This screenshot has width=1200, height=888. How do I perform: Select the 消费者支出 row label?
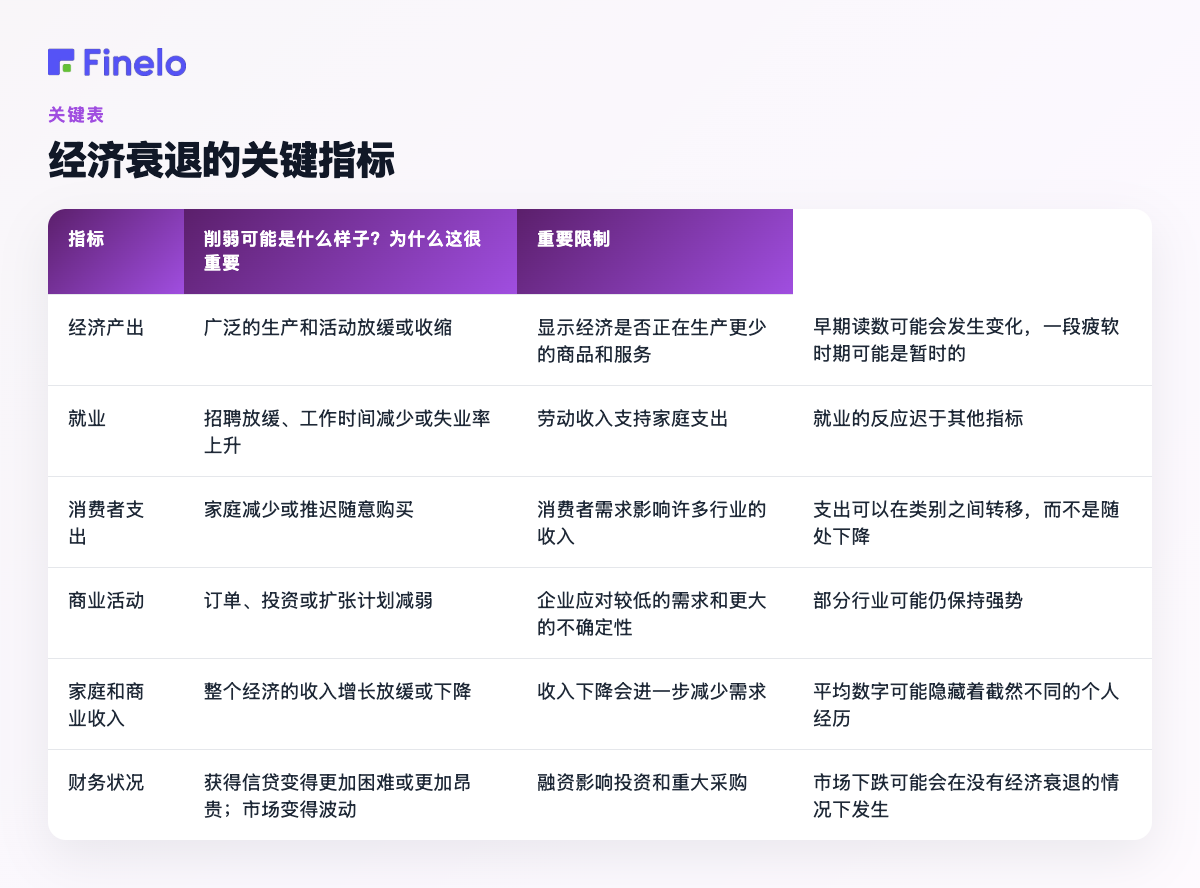[x=106, y=522]
